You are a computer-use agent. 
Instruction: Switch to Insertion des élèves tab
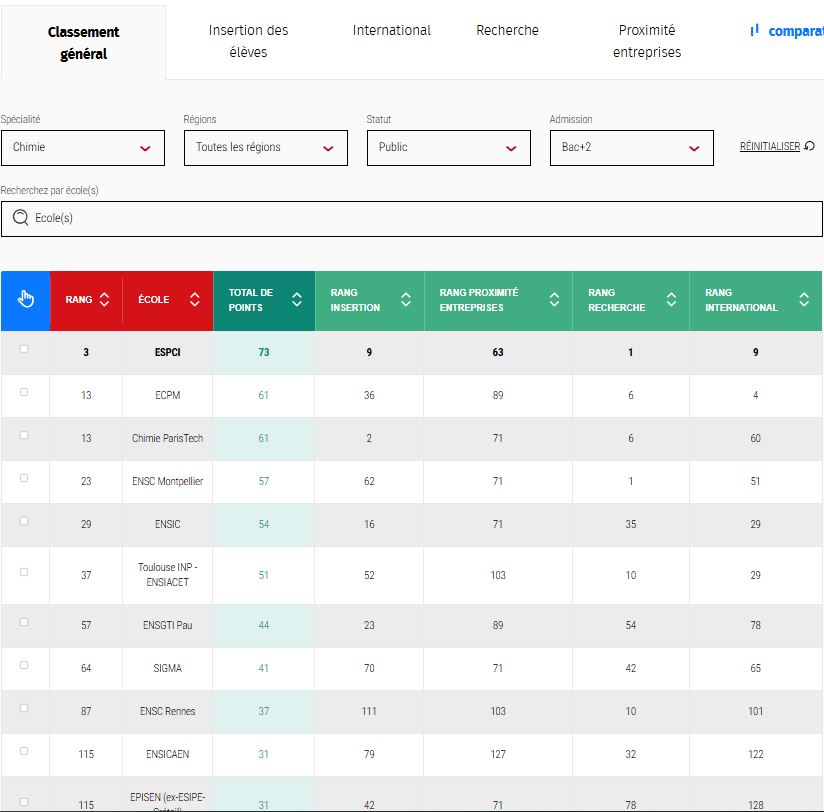(x=248, y=41)
